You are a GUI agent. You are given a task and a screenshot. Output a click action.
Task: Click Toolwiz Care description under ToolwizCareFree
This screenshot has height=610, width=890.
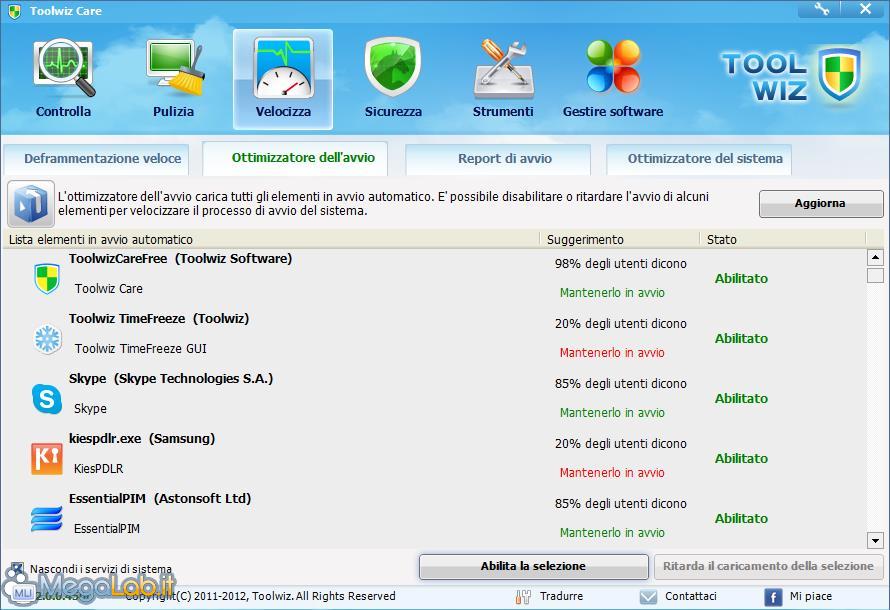click(108, 289)
